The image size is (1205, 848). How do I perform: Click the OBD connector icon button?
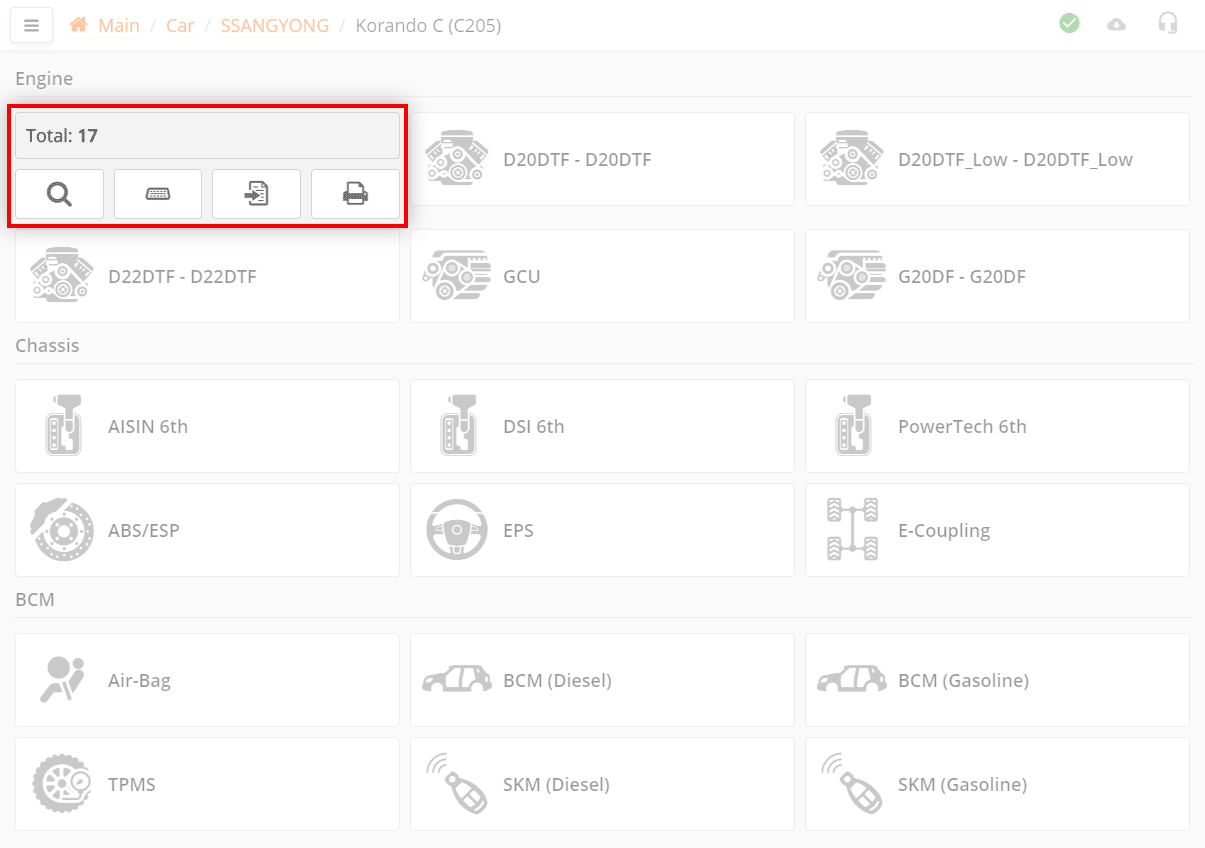point(158,194)
